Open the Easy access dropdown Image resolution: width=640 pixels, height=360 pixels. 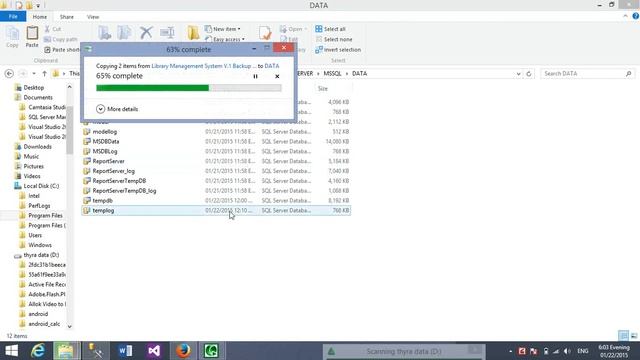point(225,39)
